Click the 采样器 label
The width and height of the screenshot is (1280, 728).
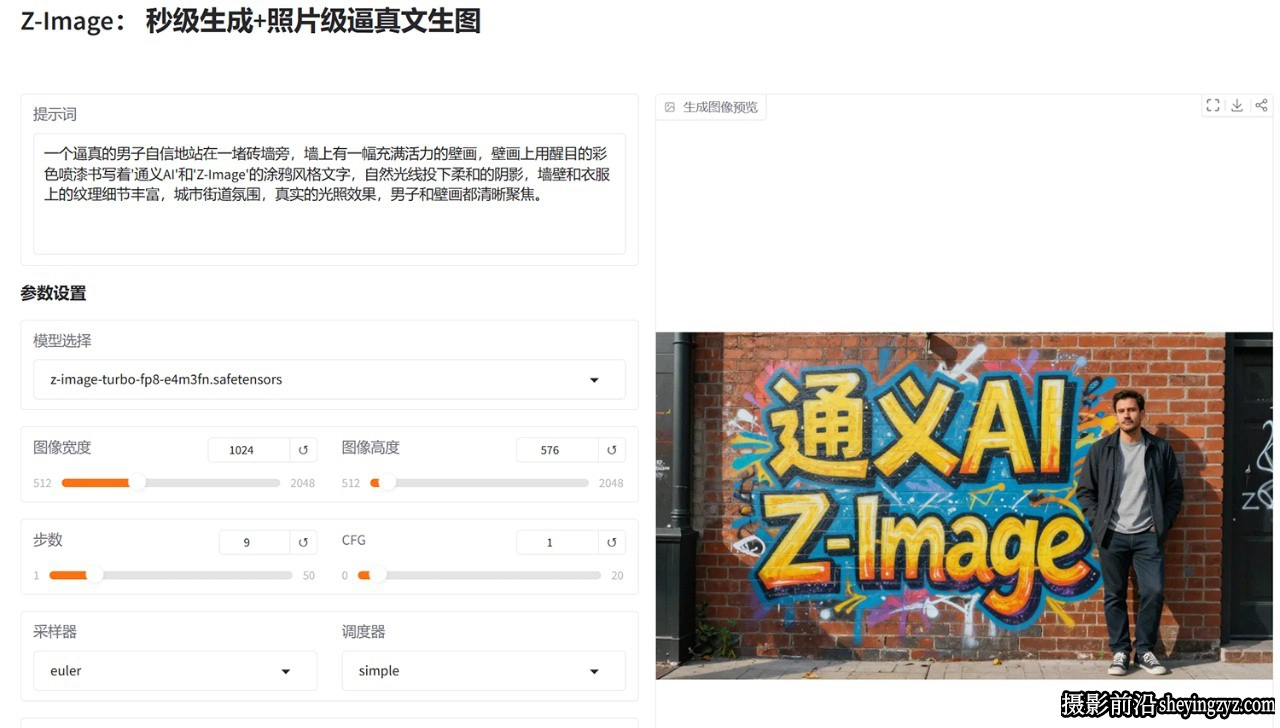[x=55, y=632]
